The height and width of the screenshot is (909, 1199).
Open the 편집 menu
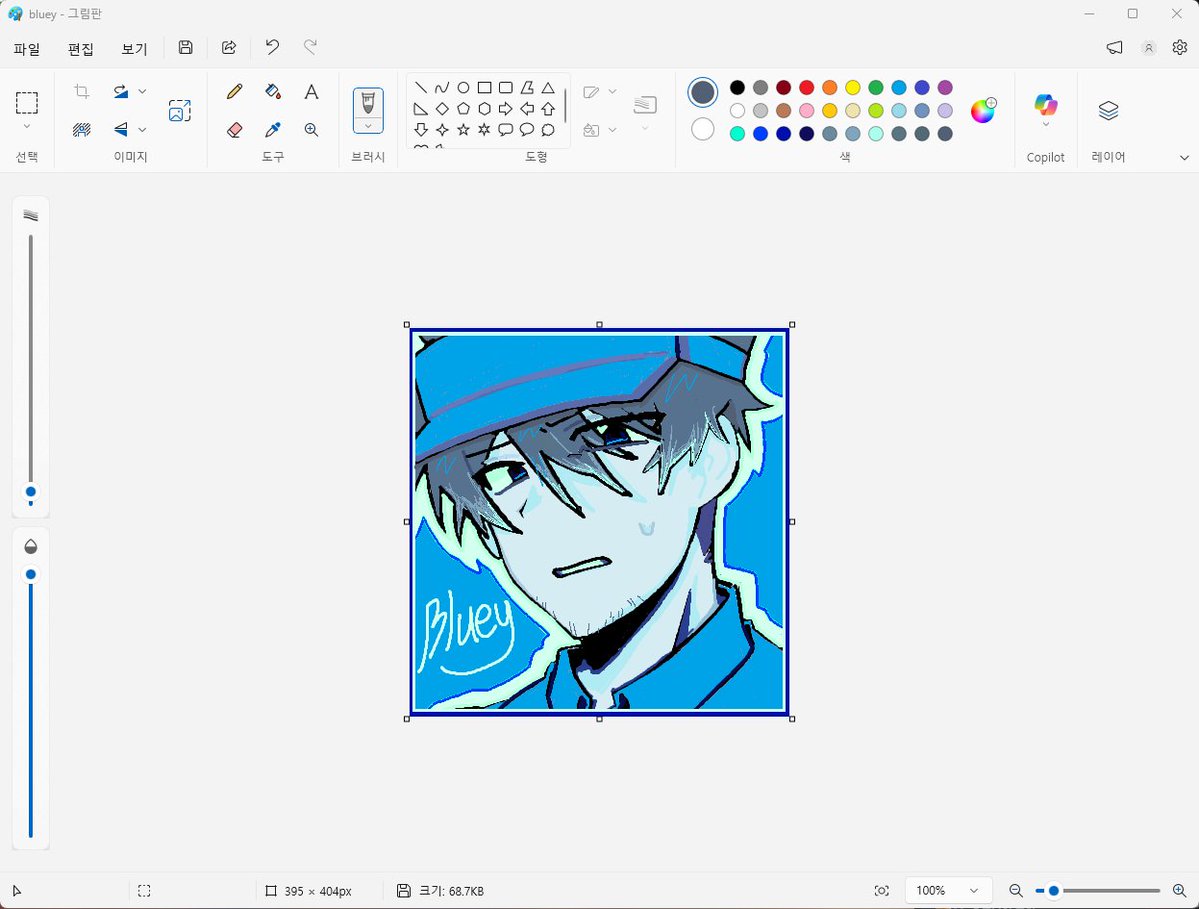(x=80, y=49)
